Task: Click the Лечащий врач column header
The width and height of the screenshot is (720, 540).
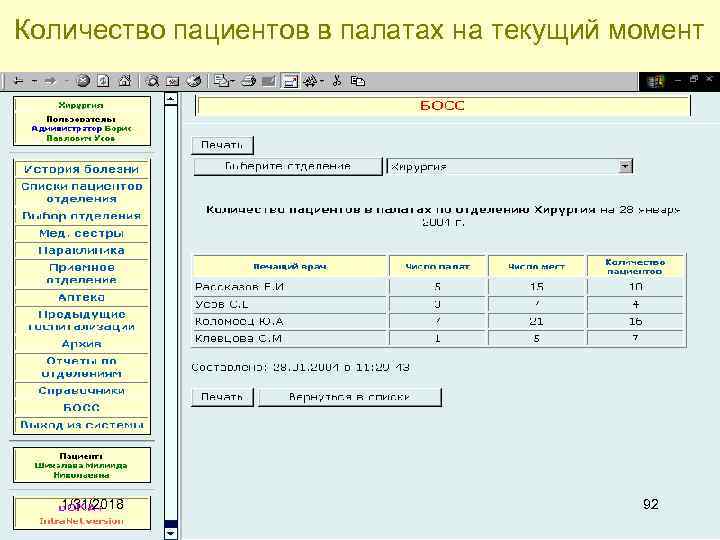Action: (290, 266)
